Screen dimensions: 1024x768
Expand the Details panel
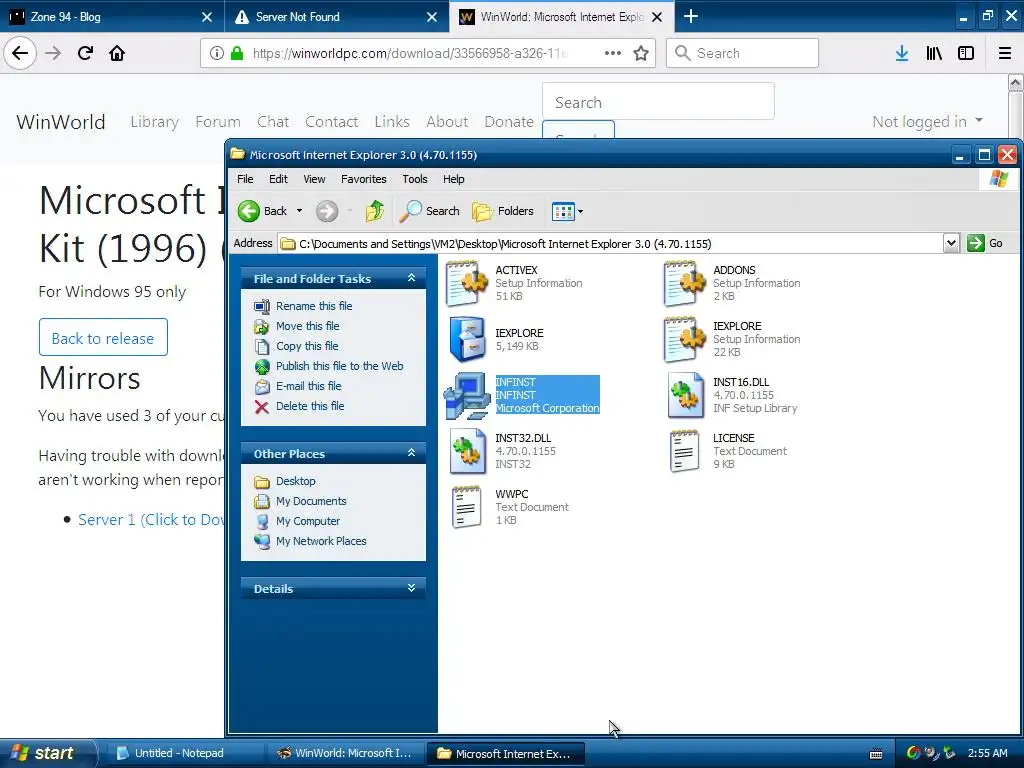coord(411,588)
